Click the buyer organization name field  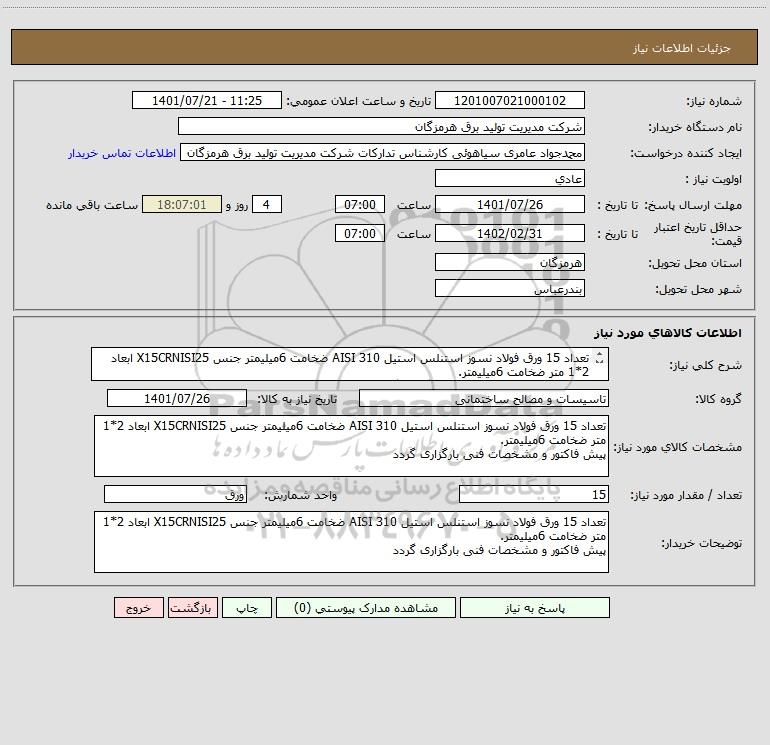tap(381, 126)
